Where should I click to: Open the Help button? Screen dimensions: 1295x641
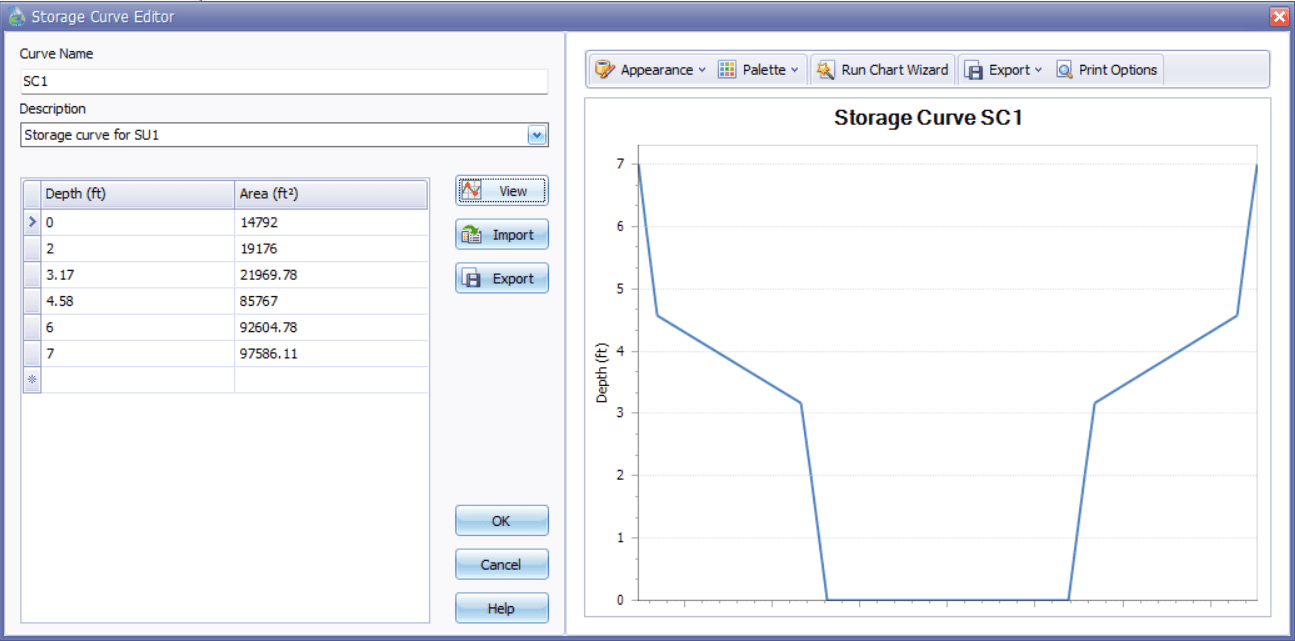(501, 608)
